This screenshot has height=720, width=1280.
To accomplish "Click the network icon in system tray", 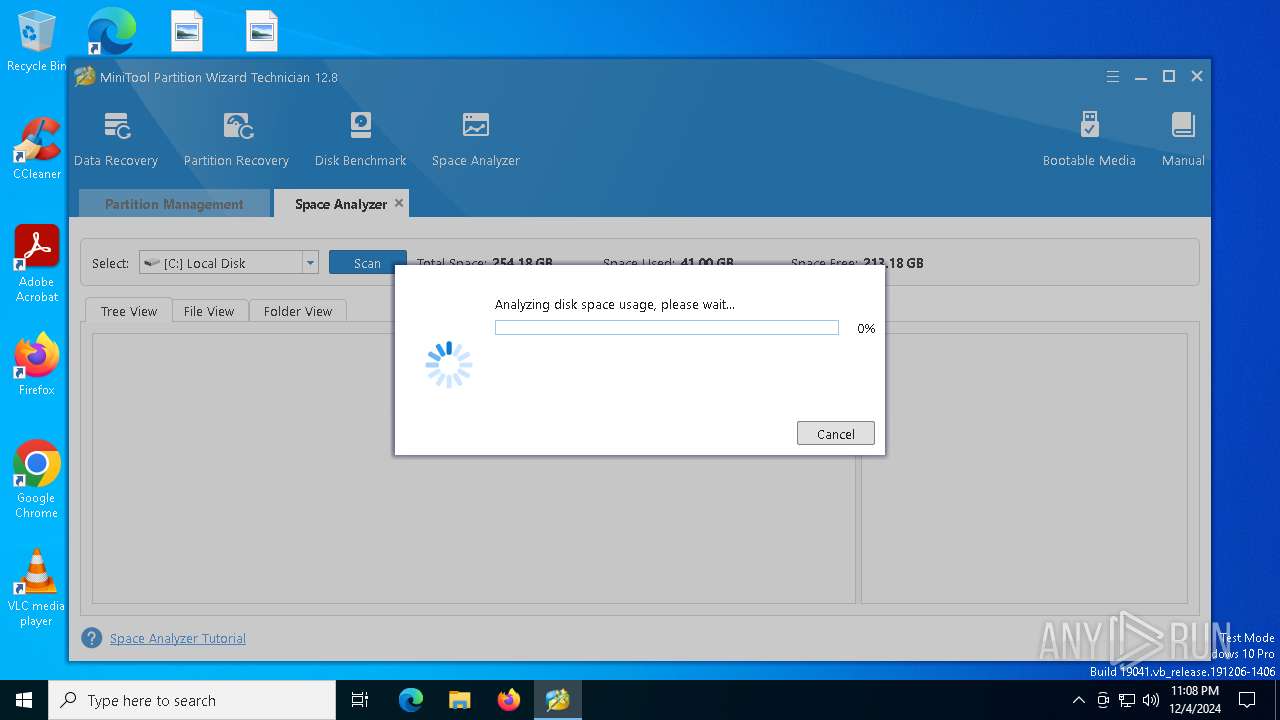I will (x=1127, y=700).
